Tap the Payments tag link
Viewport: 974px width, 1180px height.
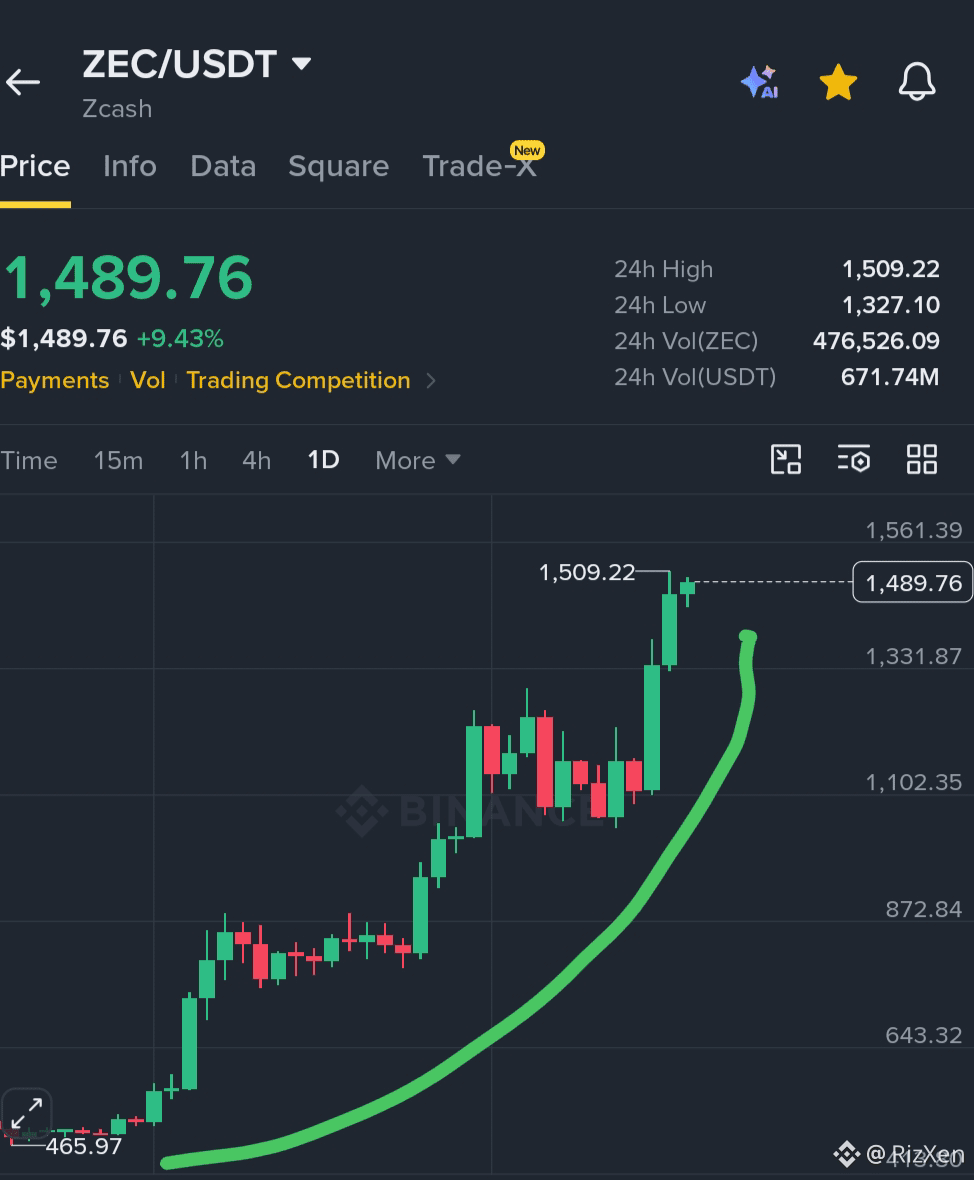54,380
